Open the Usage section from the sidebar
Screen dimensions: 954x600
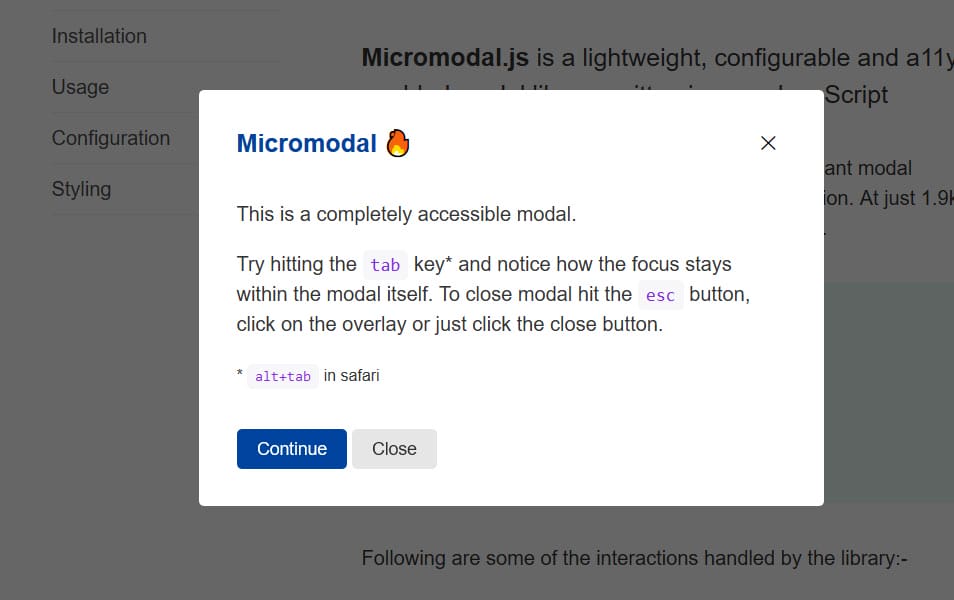79,87
